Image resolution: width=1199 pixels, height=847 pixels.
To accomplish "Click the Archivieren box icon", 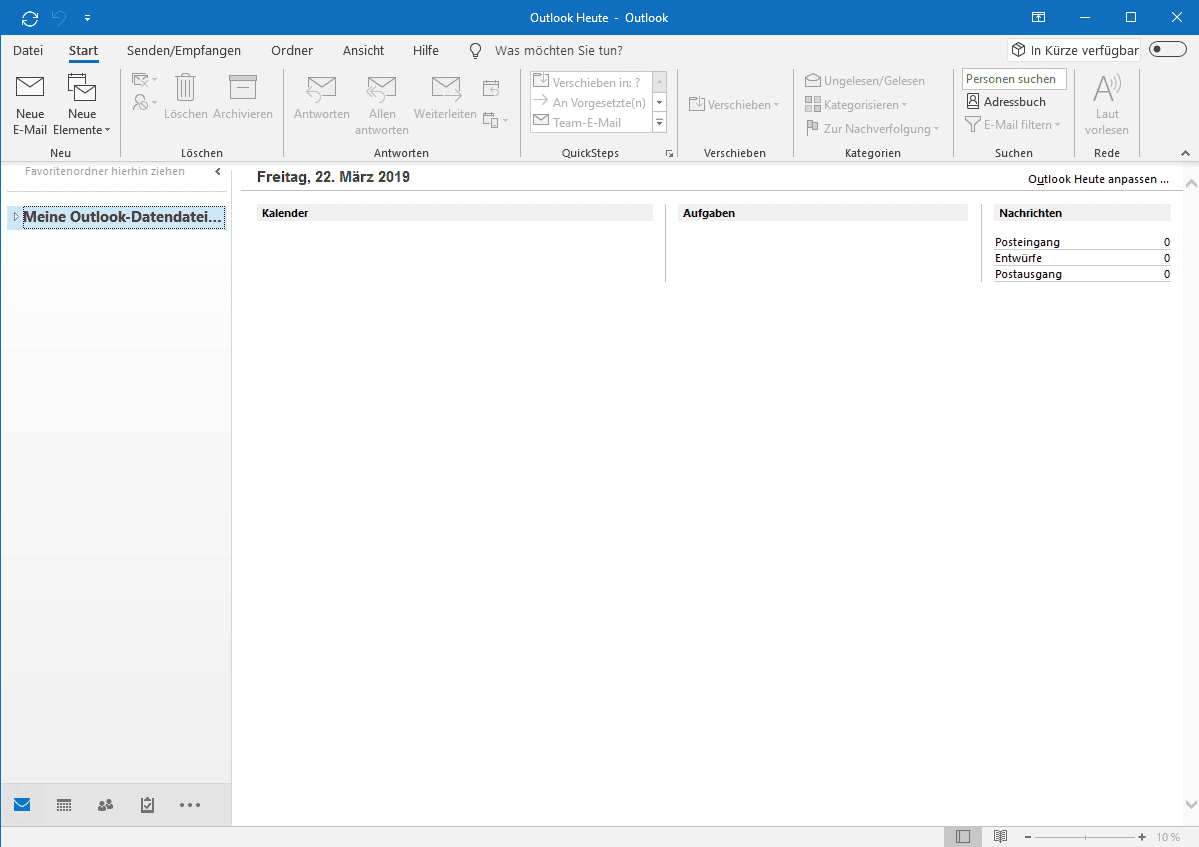I will (242, 87).
